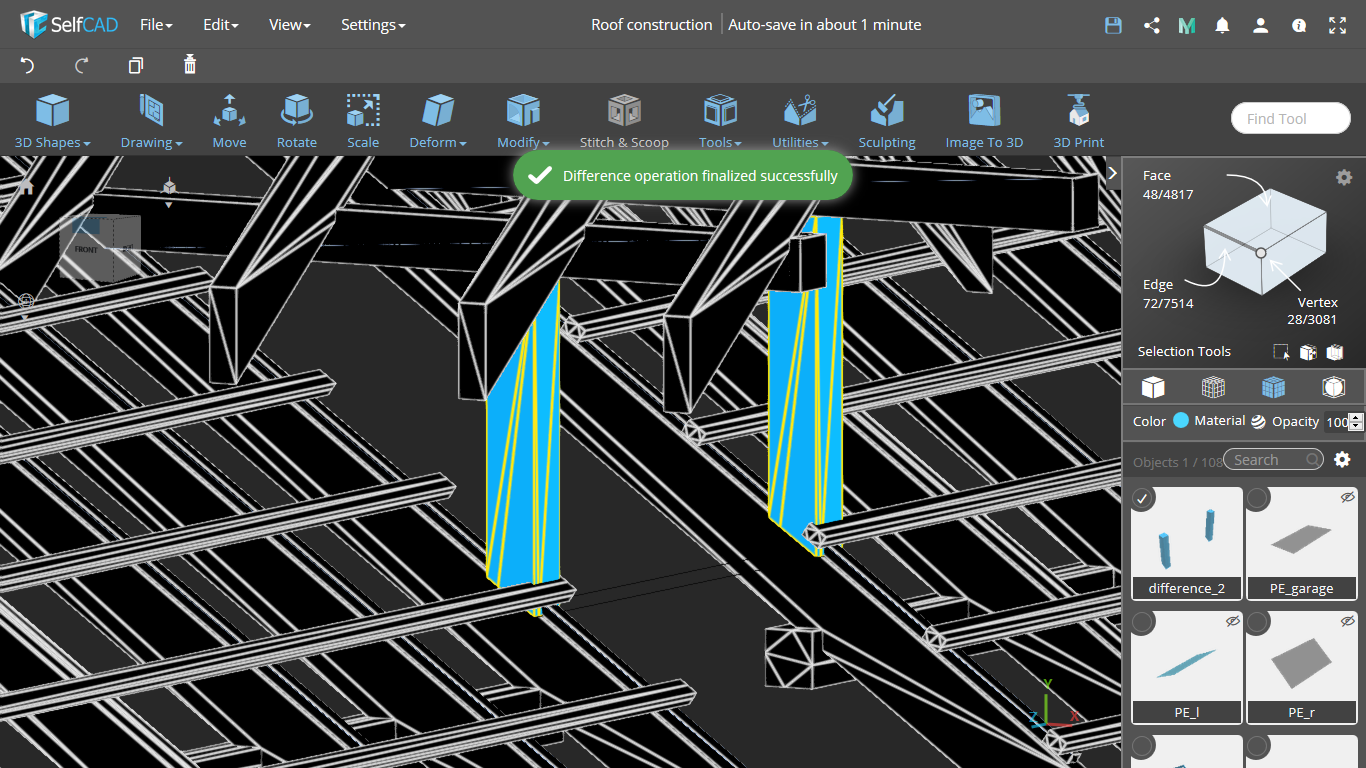
Task: Choose the middle cube selection tool icon
Action: click(x=1307, y=352)
